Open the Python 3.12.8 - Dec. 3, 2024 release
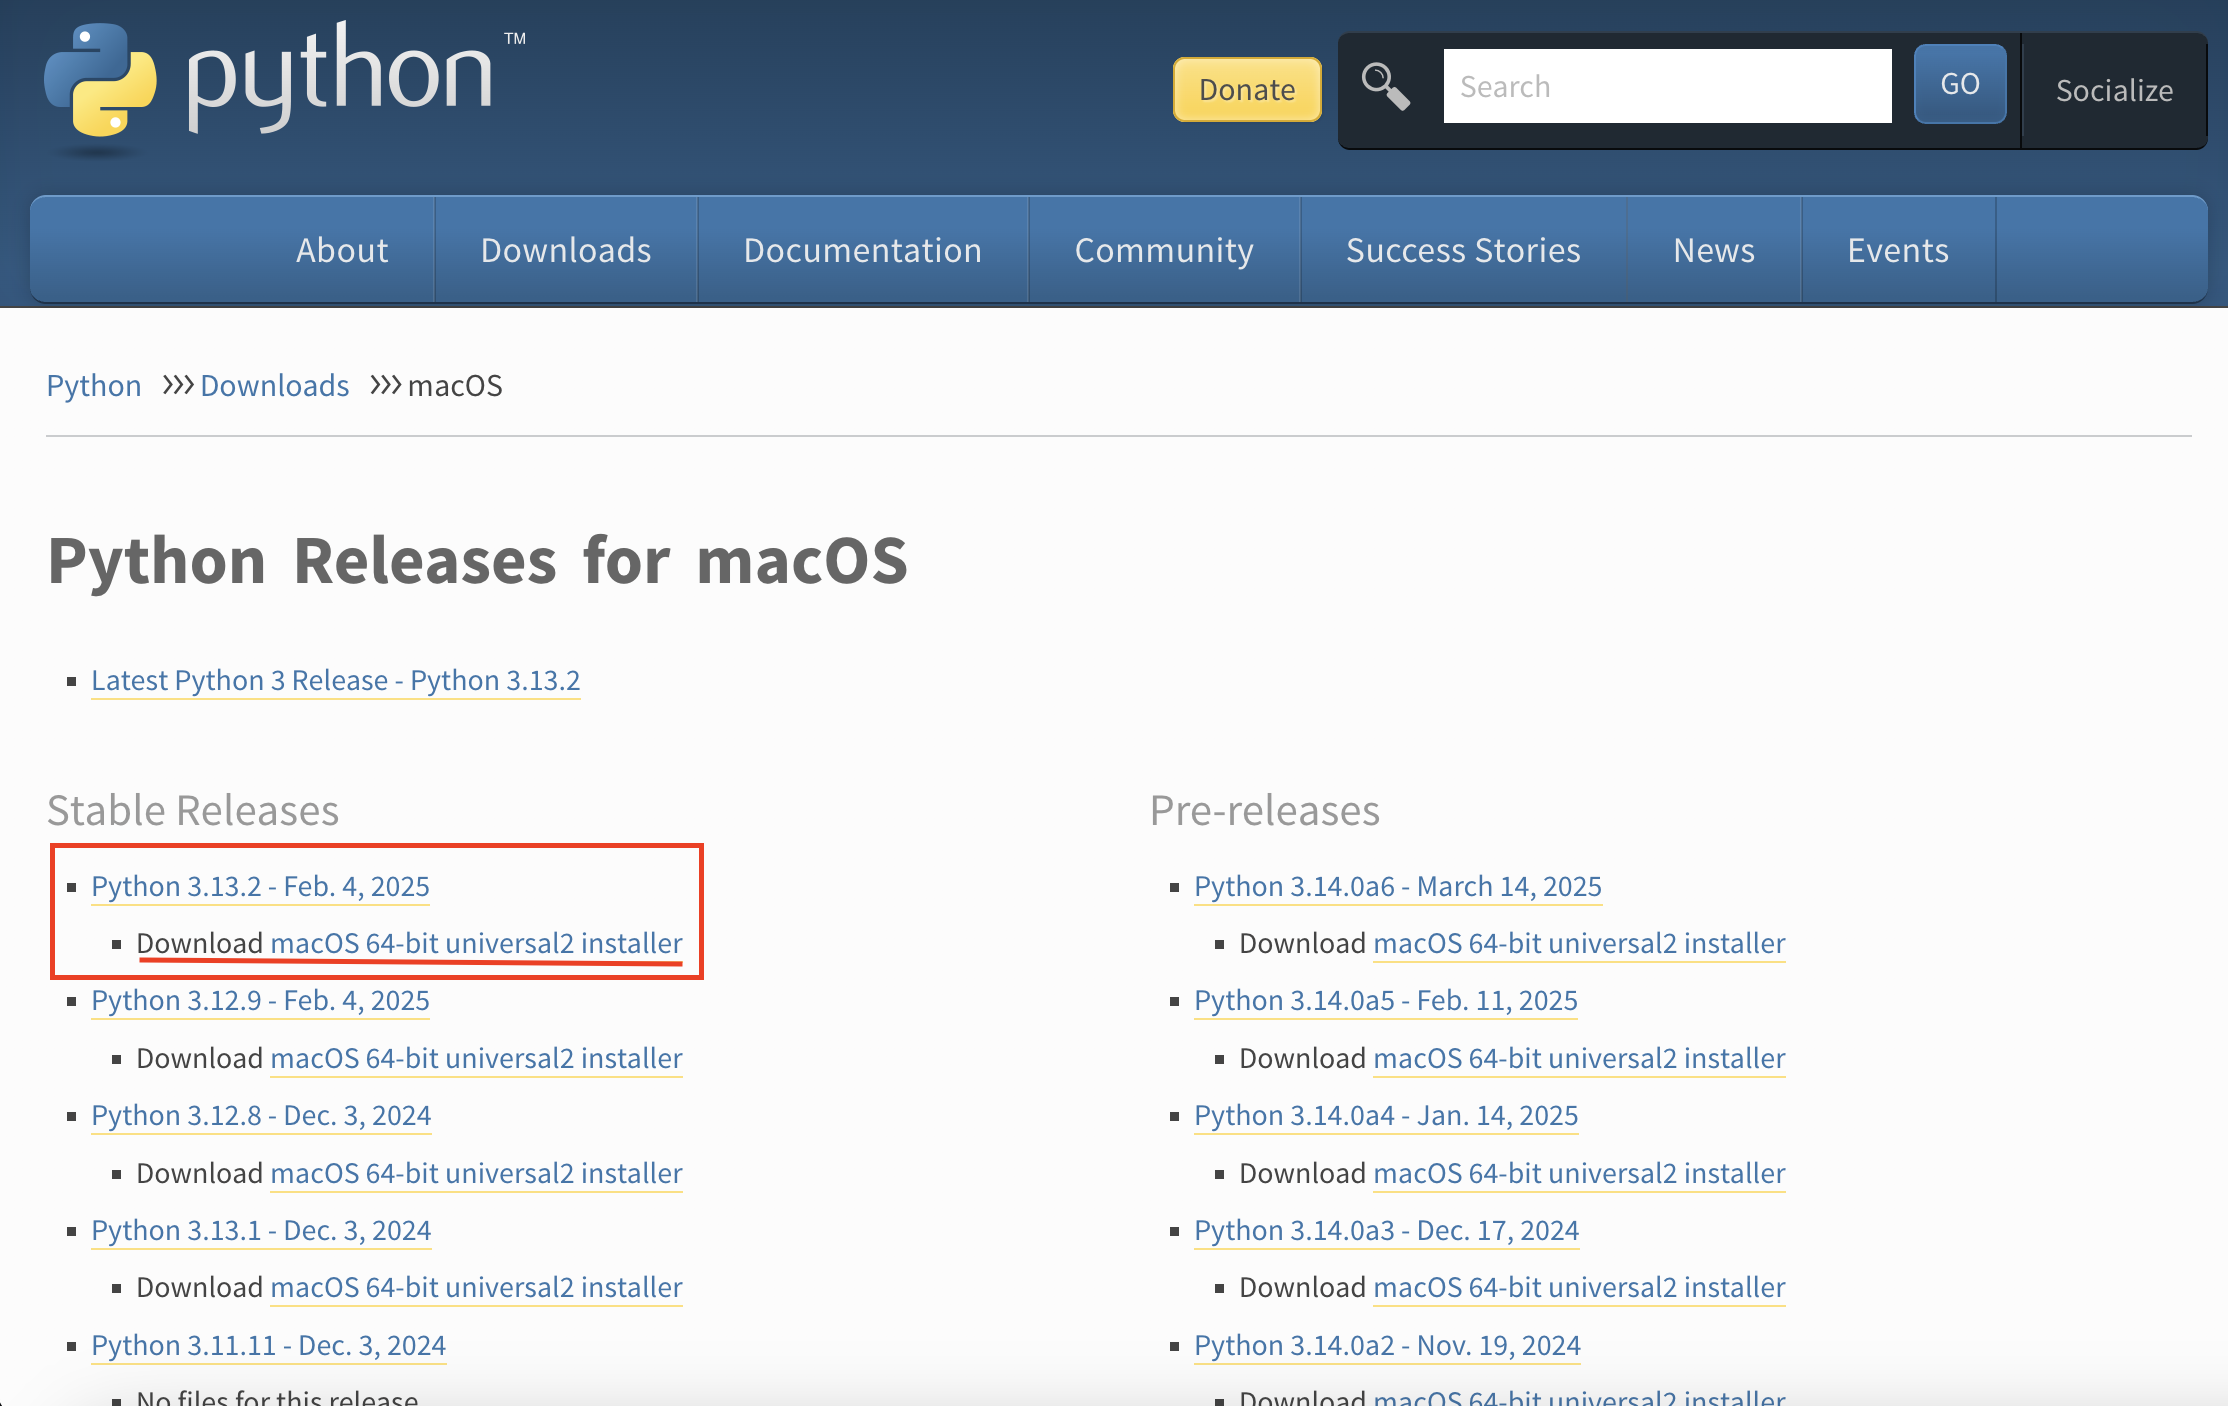Viewport: 2228px width, 1406px height. coord(261,1116)
